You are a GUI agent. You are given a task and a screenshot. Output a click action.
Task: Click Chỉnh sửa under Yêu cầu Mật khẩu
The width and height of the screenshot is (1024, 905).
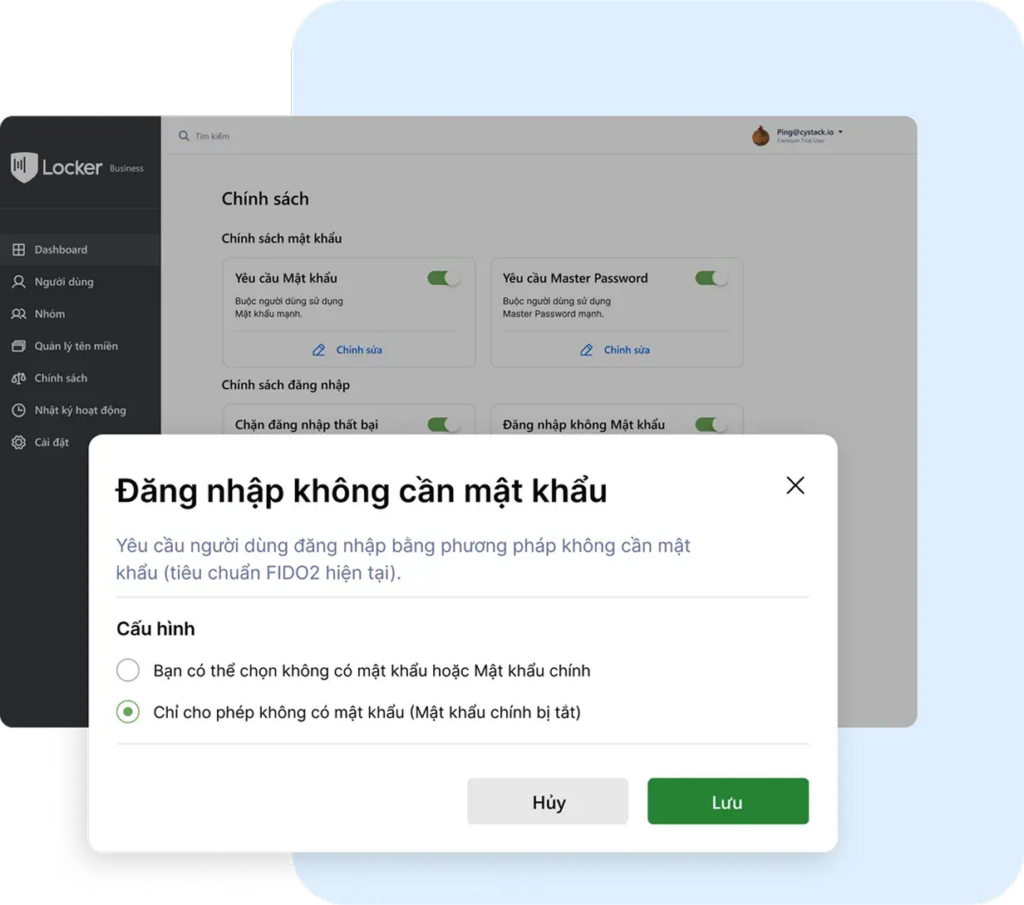click(x=347, y=350)
